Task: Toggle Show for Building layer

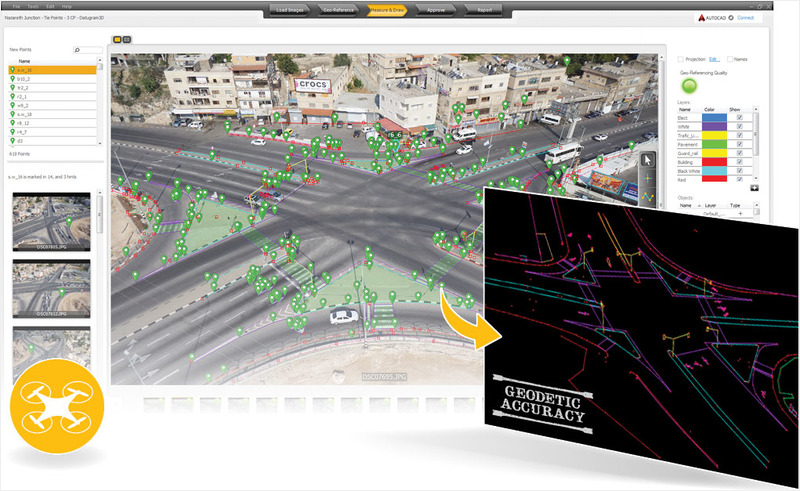Action: tap(739, 162)
